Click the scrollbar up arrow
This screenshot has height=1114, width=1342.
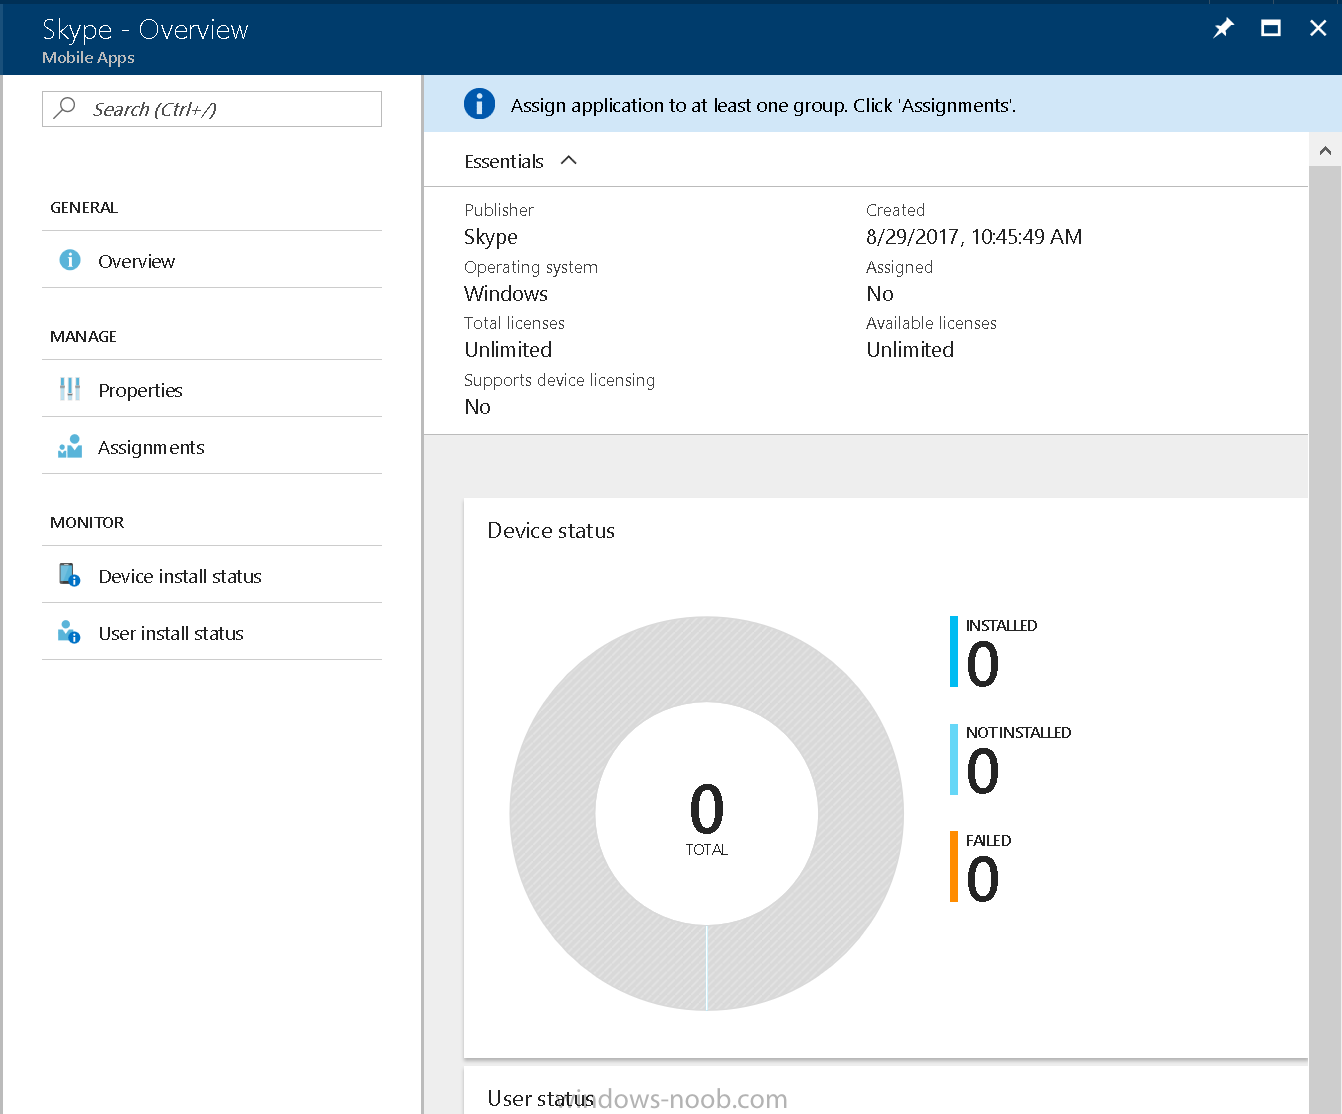coord(1325,150)
